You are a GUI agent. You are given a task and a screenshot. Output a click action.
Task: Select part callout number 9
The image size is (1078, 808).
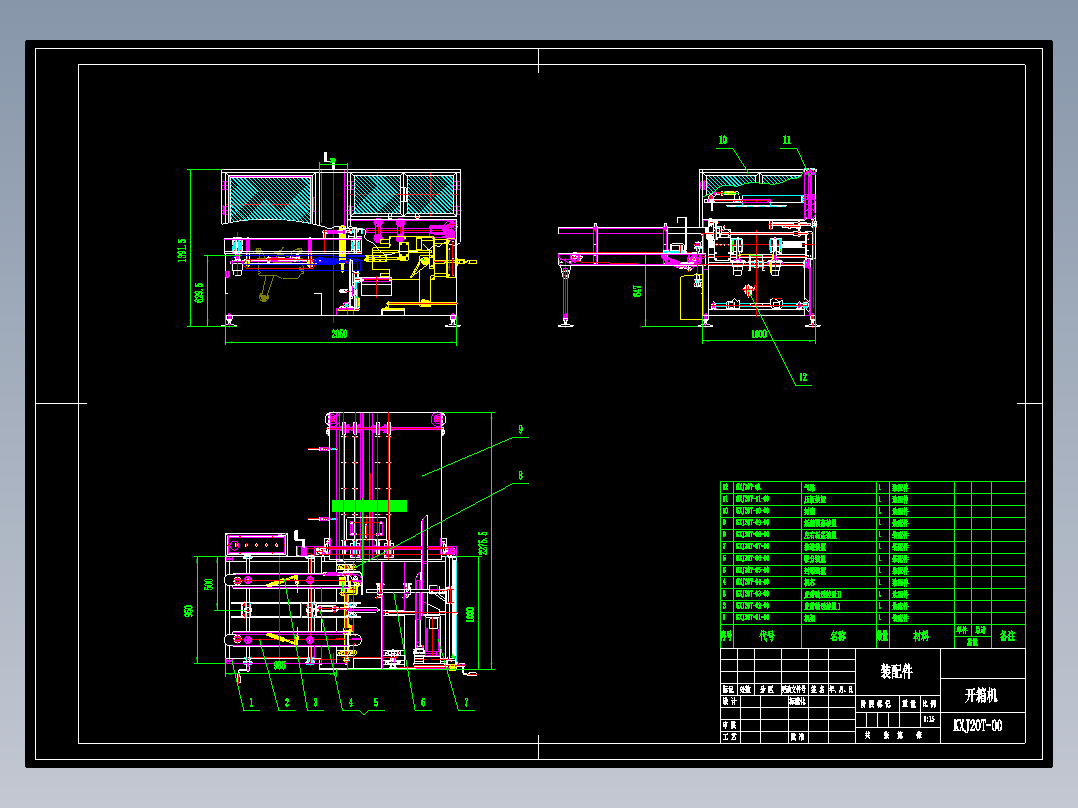coord(520,430)
